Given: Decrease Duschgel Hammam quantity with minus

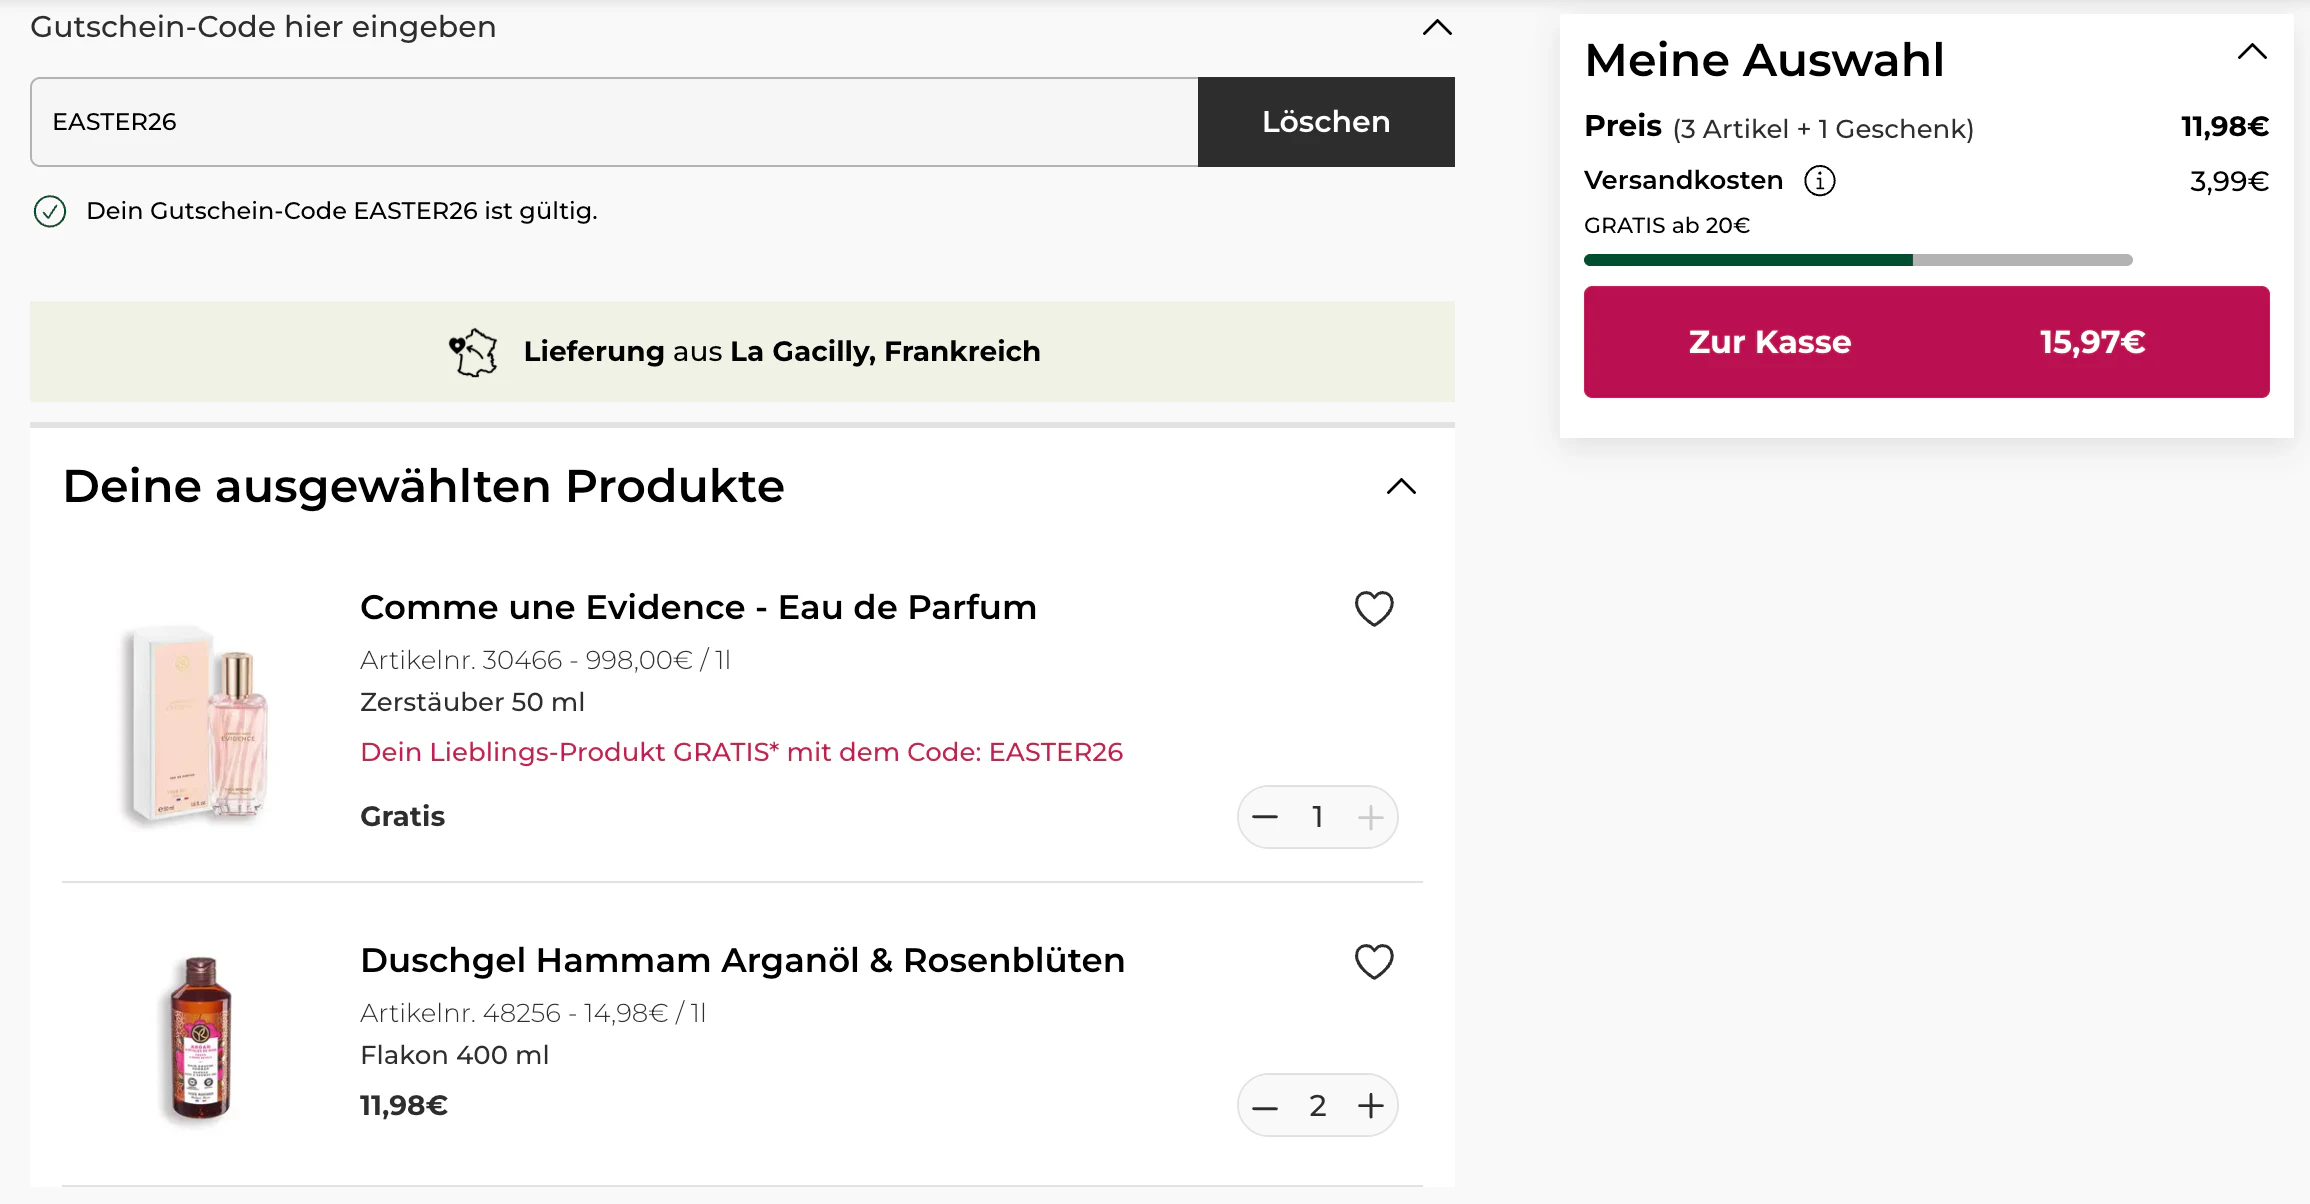Looking at the screenshot, I should point(1265,1106).
